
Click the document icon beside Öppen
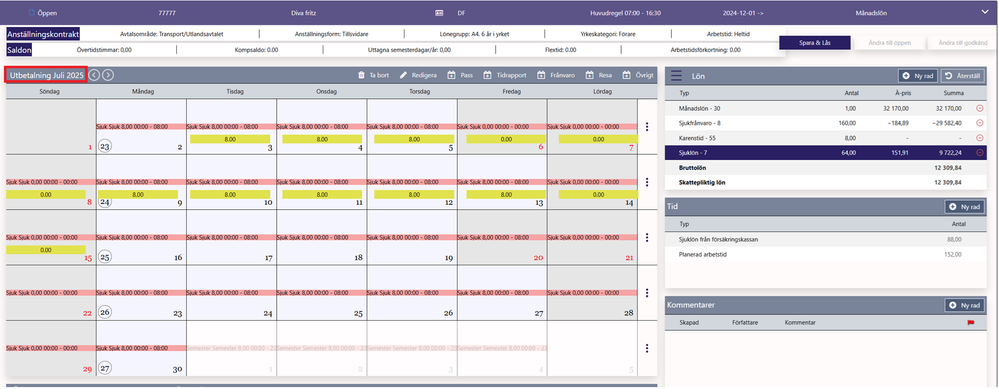(32, 12)
